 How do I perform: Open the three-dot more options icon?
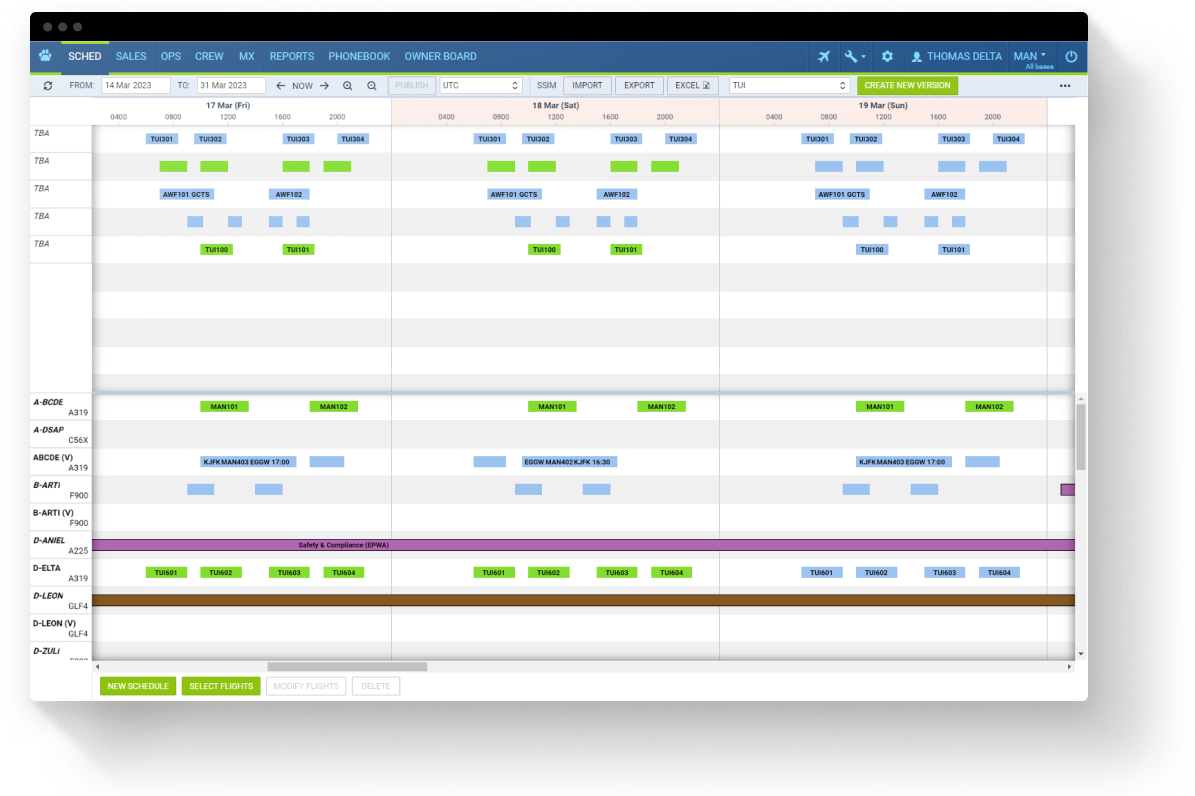point(1066,85)
